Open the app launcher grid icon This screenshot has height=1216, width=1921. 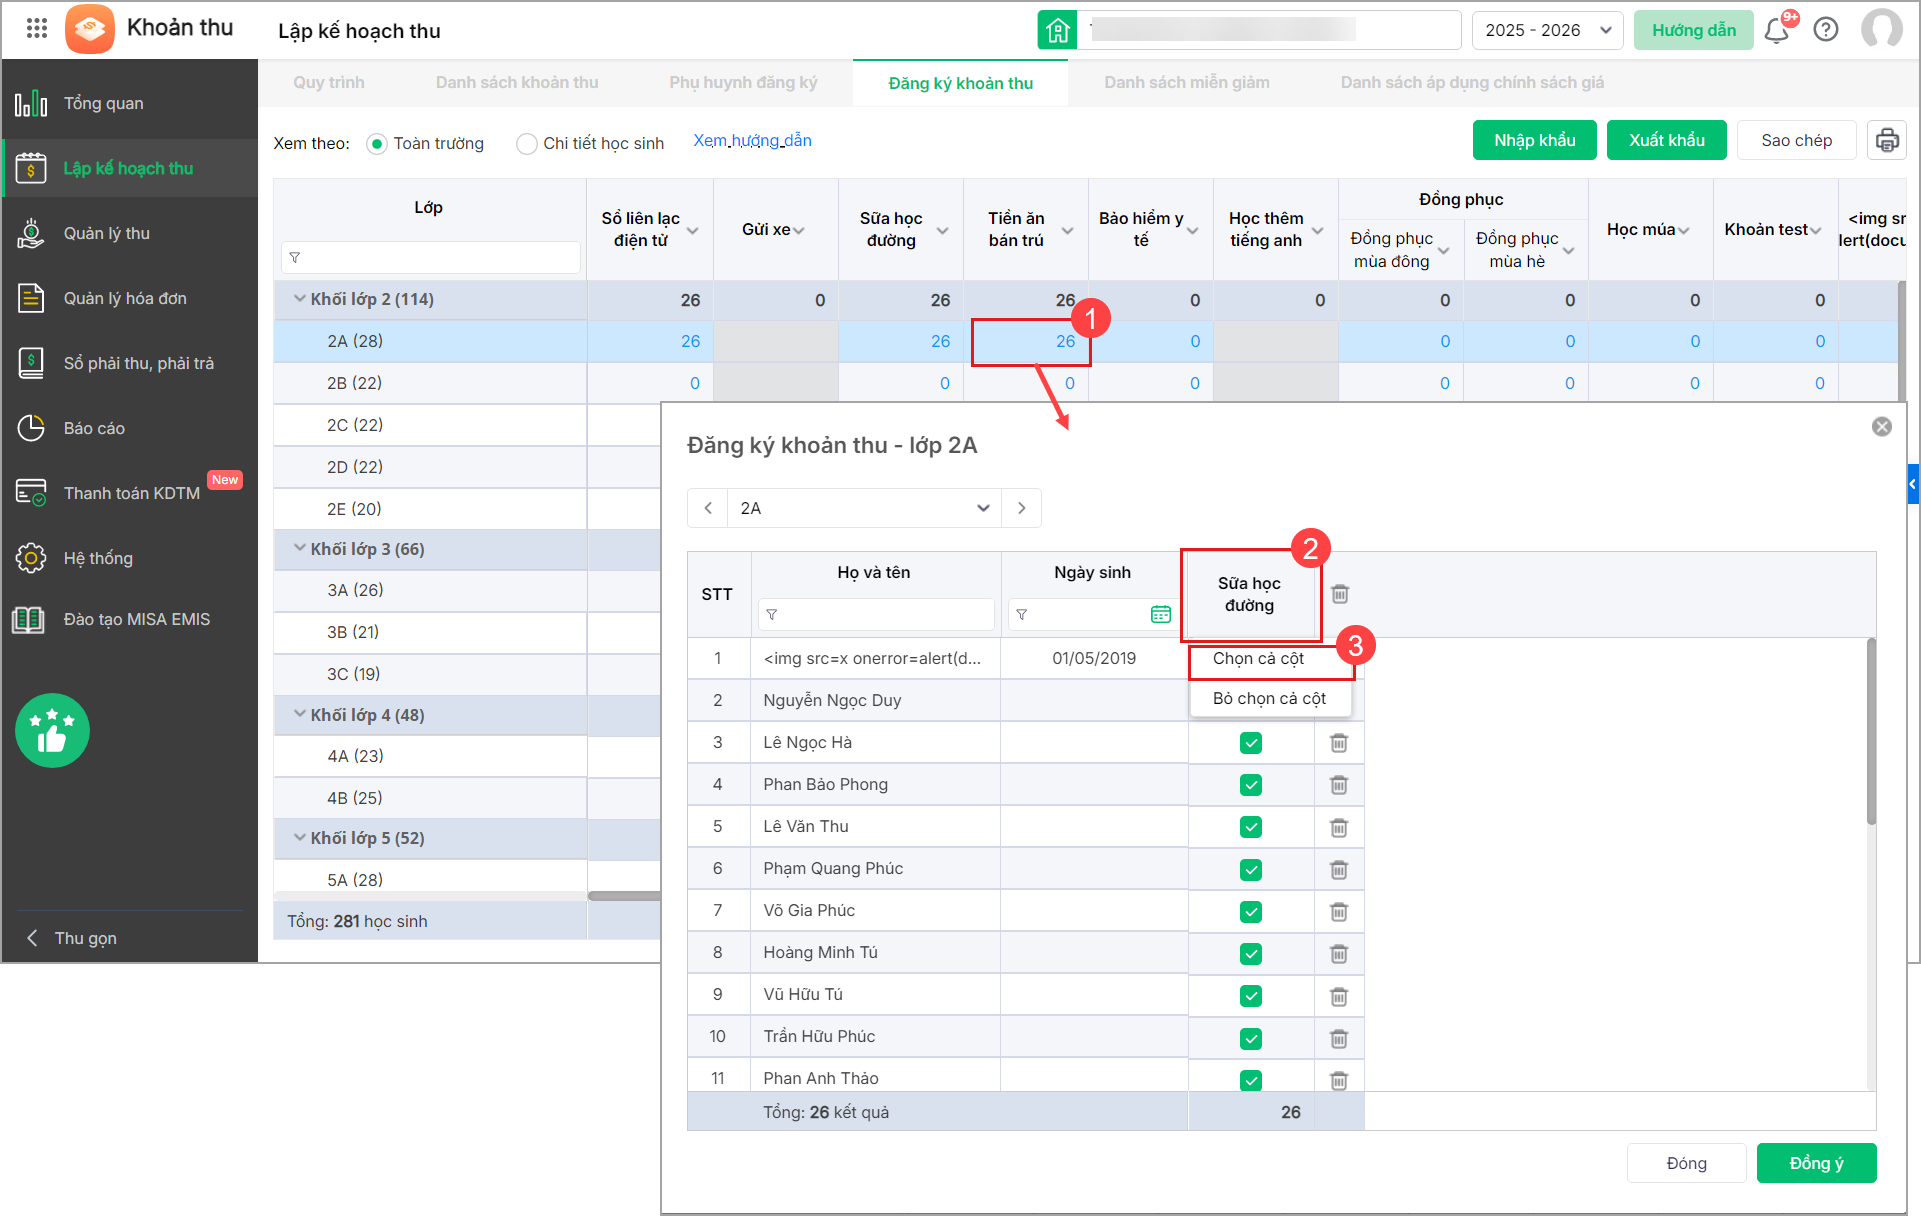pos(36,28)
